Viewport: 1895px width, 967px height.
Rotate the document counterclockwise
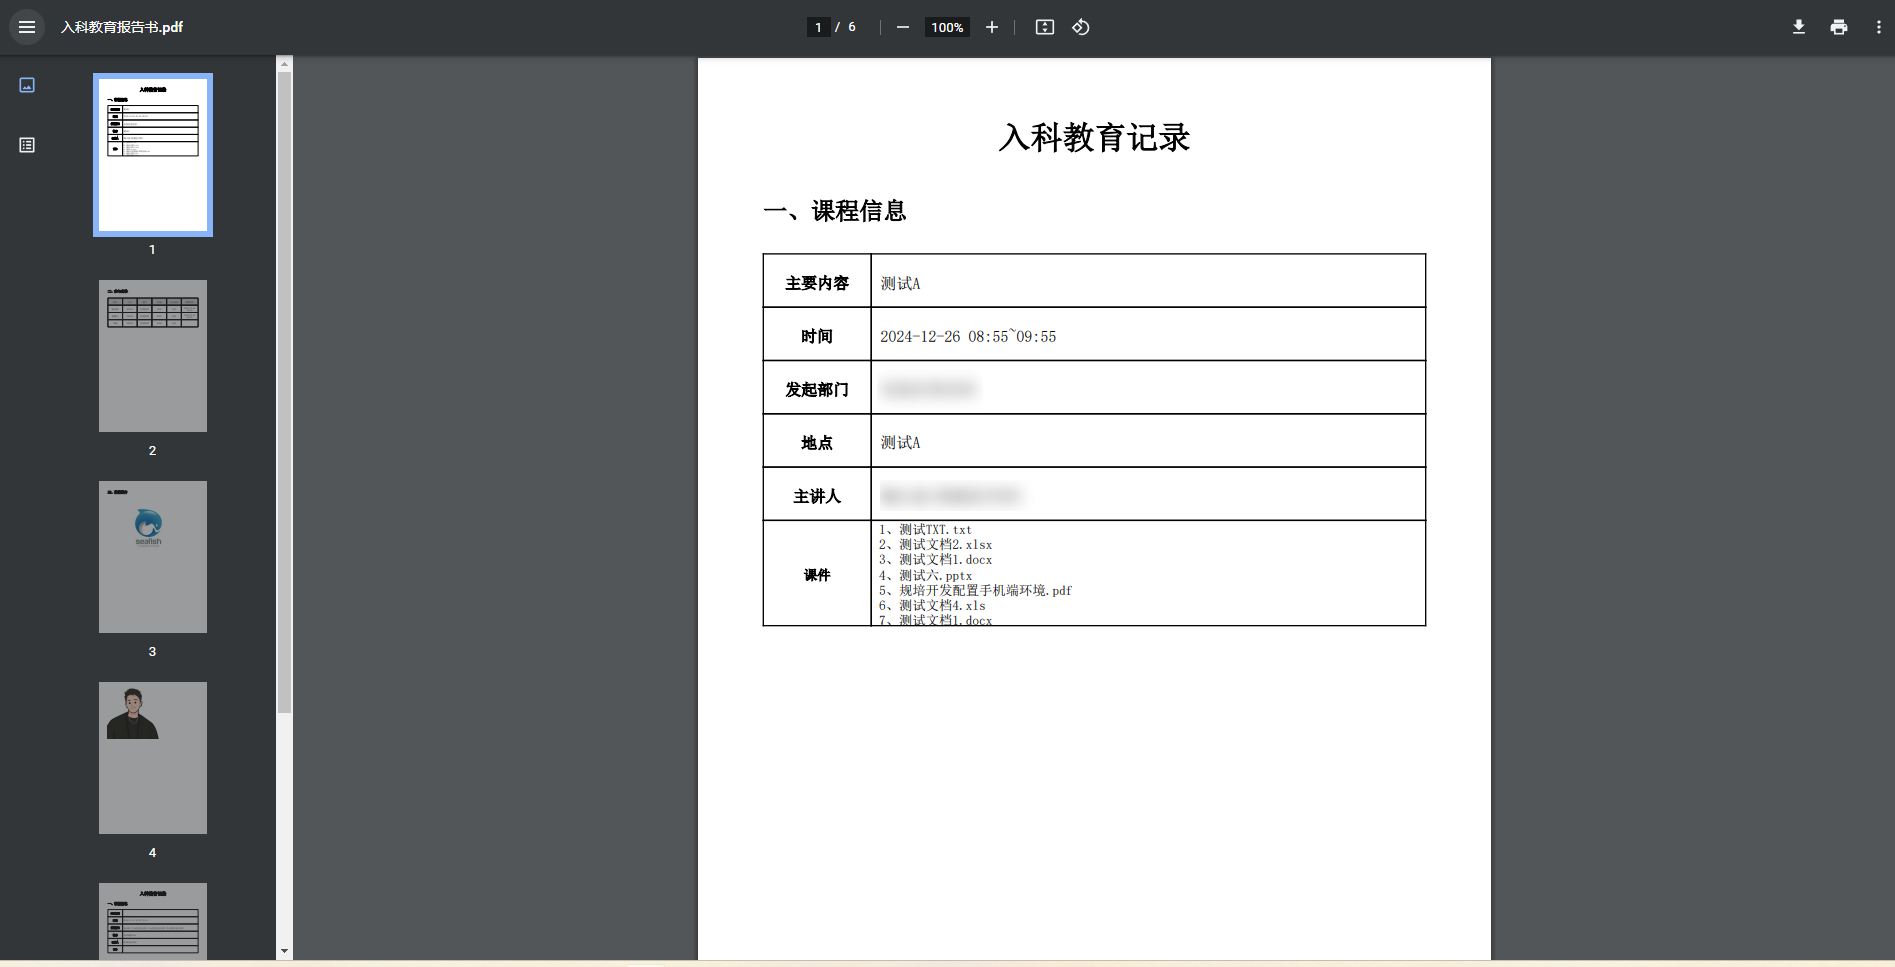[1081, 27]
